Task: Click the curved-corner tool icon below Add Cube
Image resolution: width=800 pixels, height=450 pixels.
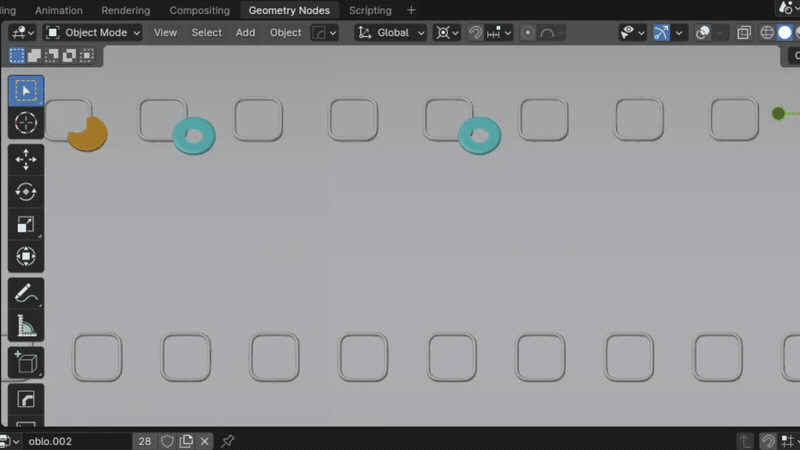Action: pos(26,399)
